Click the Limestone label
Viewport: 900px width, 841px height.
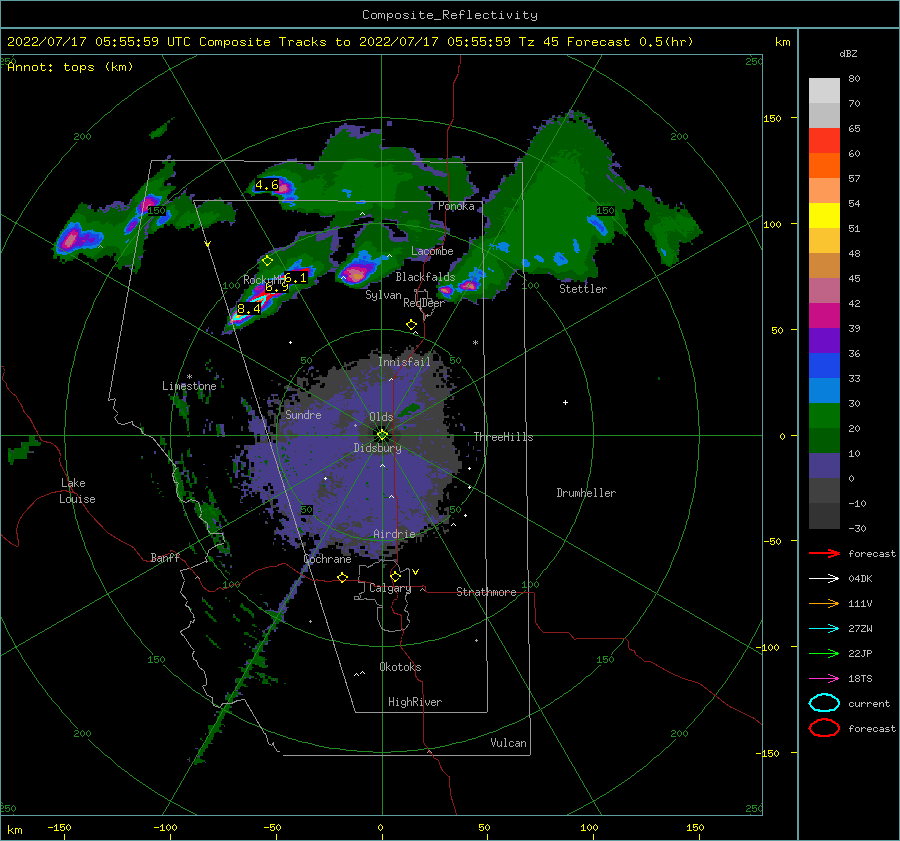click(189, 386)
